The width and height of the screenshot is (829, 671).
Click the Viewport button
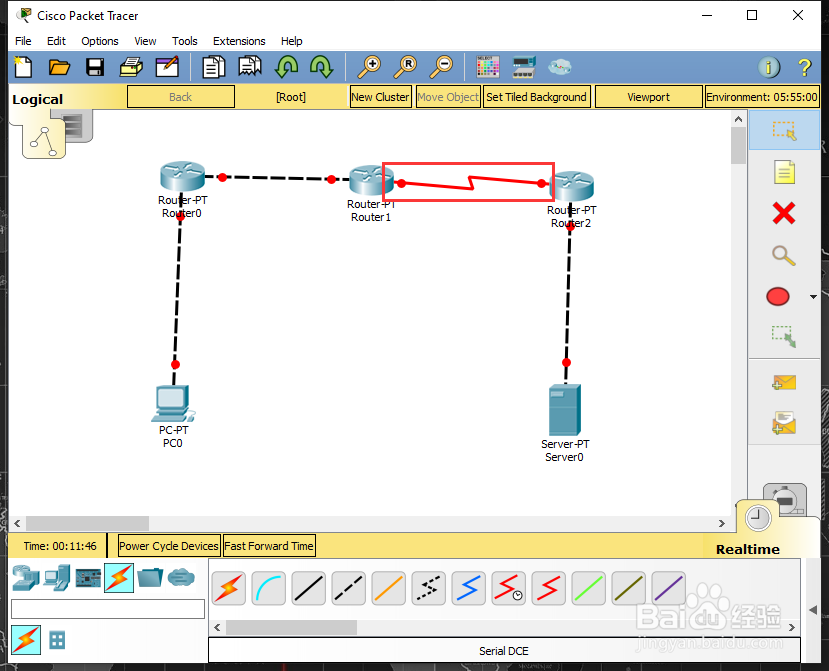pos(648,97)
